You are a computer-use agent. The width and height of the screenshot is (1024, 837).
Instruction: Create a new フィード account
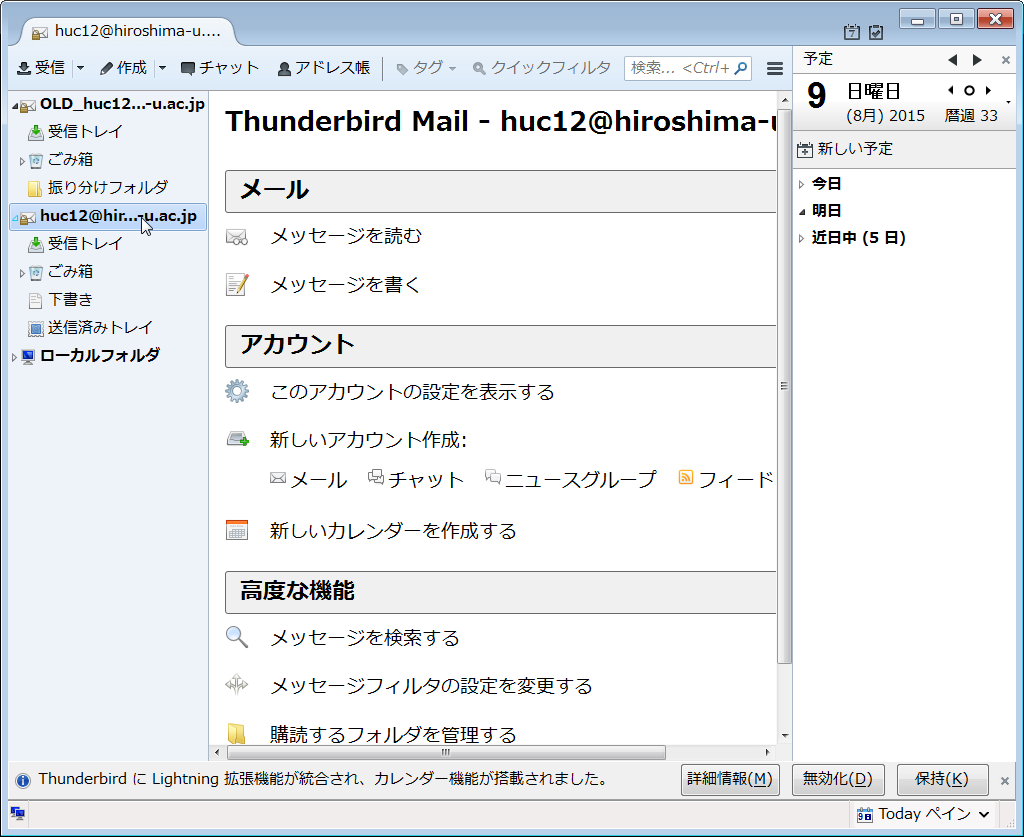(727, 479)
